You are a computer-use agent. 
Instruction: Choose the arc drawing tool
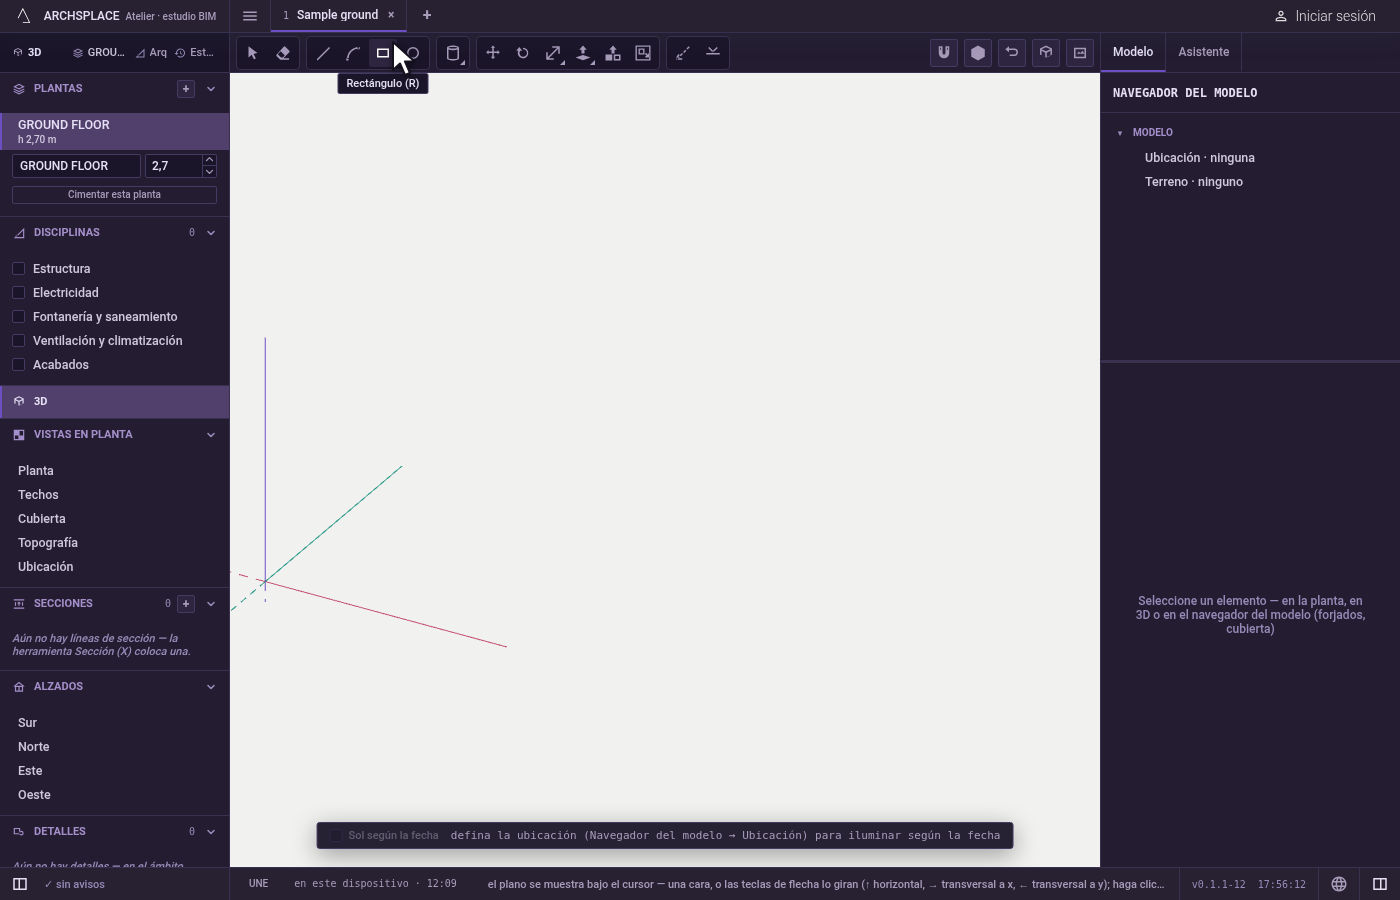point(353,53)
